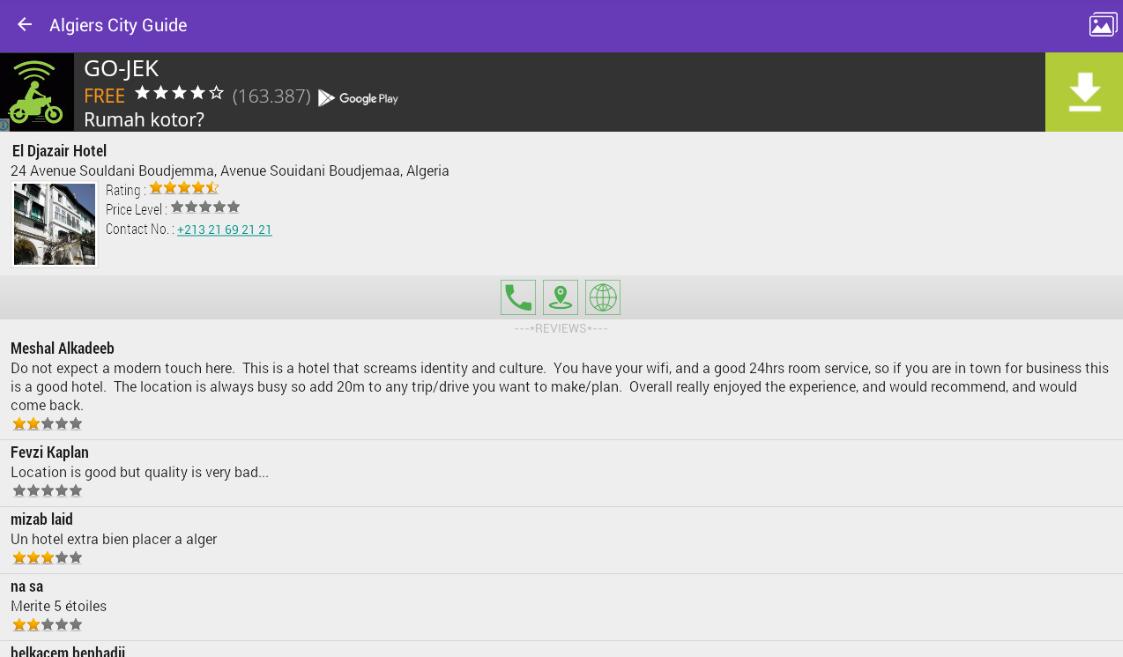This screenshot has width=1123, height=657.
Task: Click the Avenue Souidani Boudjemaa address line
Action: (229, 171)
